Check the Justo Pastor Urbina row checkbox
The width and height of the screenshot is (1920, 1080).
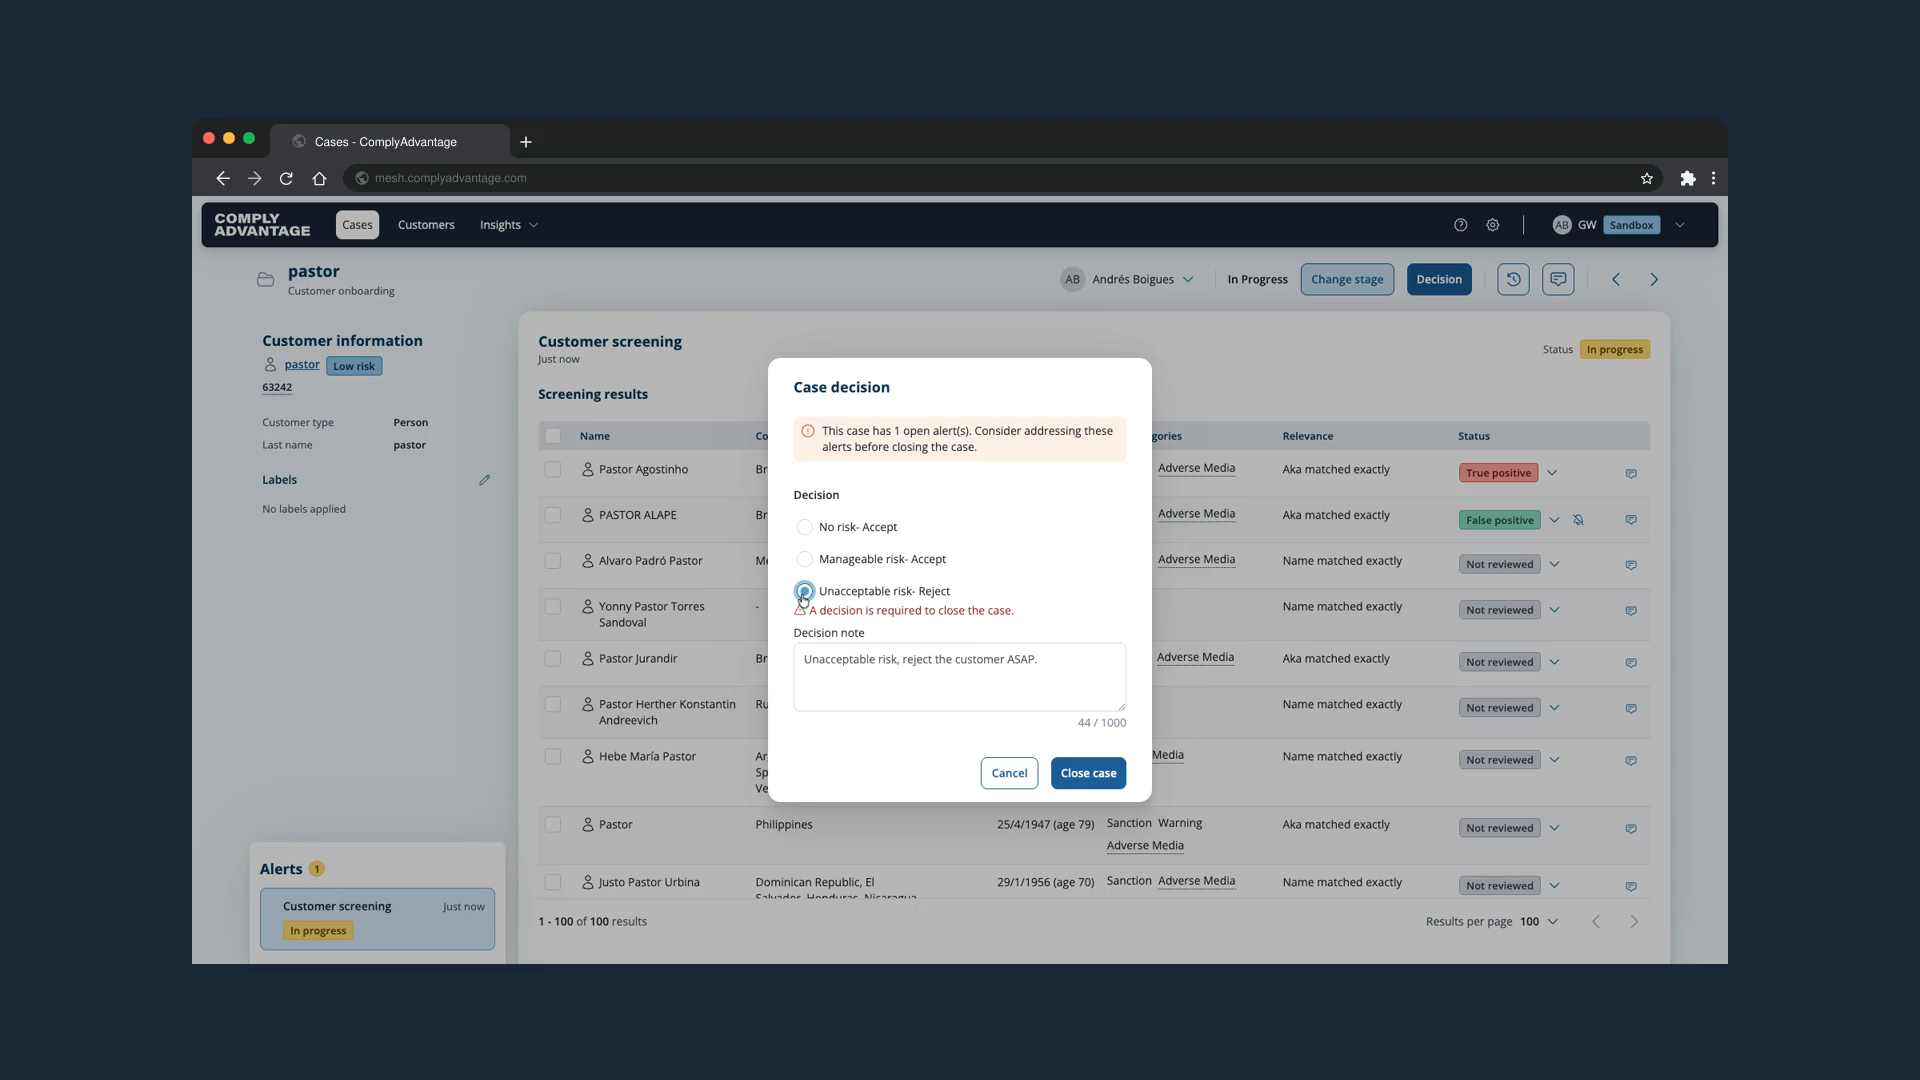tap(553, 882)
